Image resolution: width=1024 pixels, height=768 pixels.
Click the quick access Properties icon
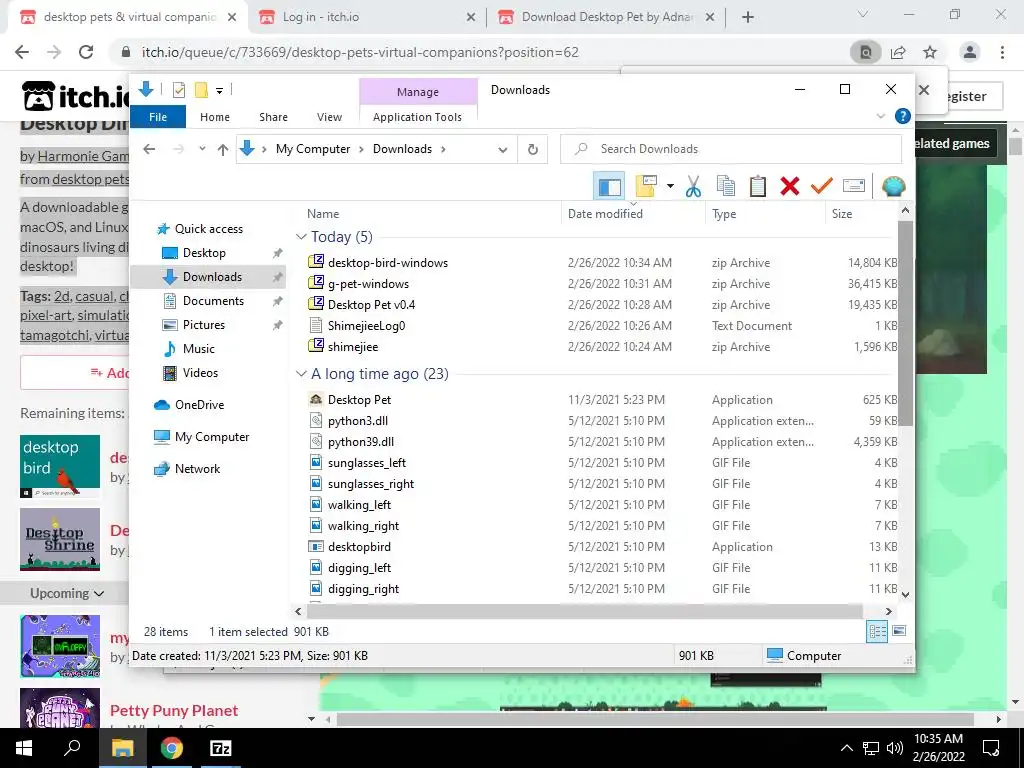pyautogui.click(x=178, y=90)
